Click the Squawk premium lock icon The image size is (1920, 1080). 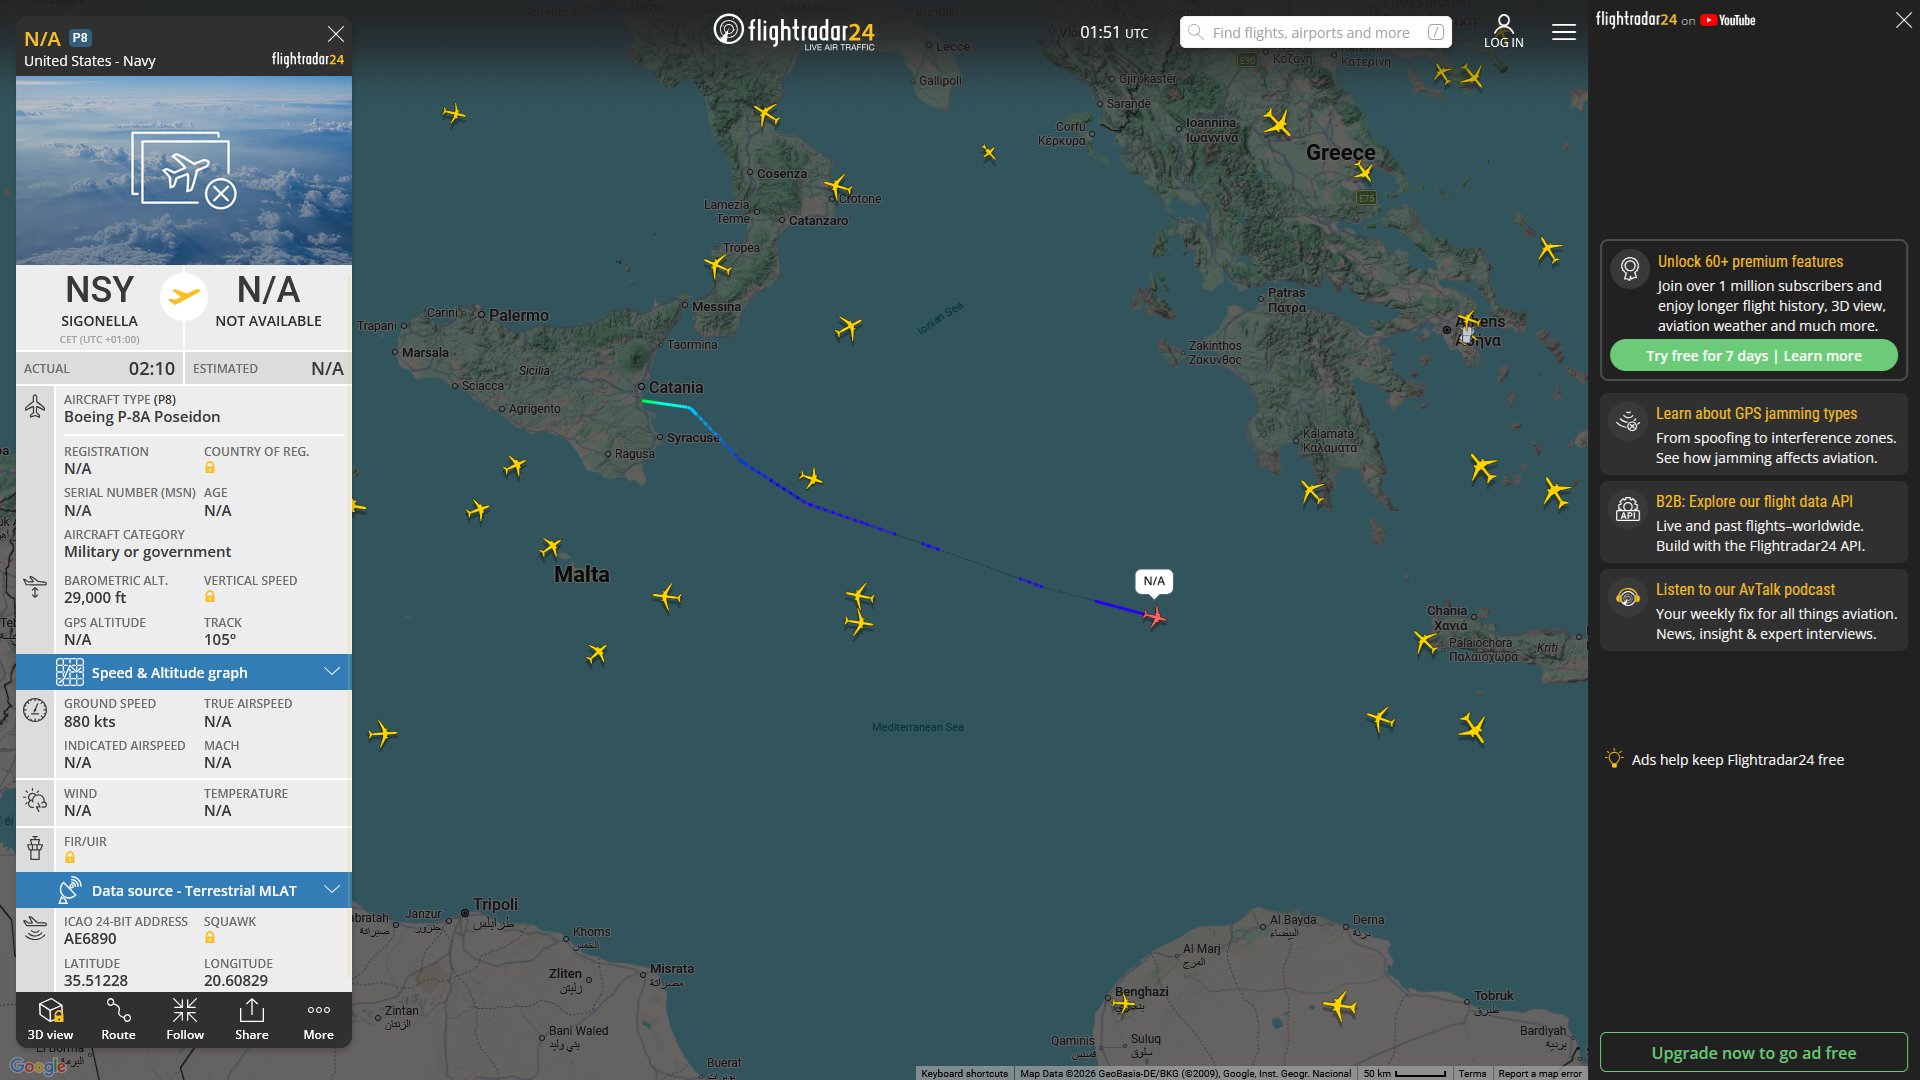coord(210,938)
